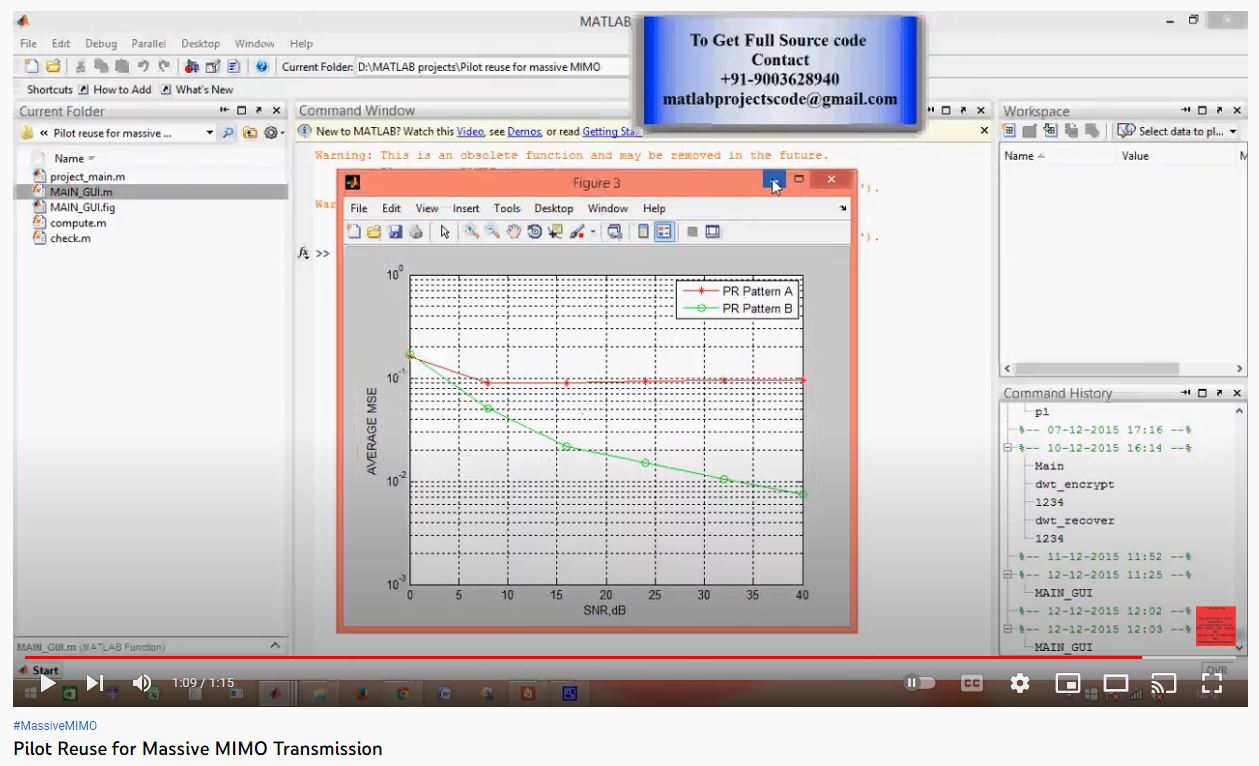
Task: Open file icon in Figure 3 toolbar
Action: (374, 232)
